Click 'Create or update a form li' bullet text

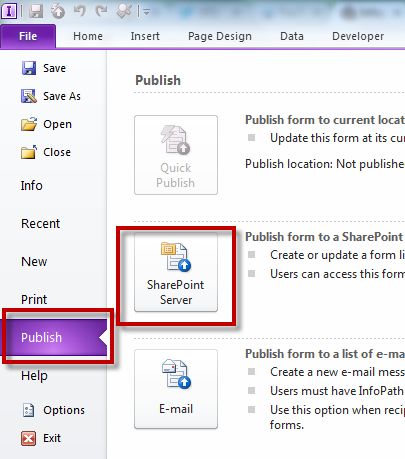click(x=337, y=255)
